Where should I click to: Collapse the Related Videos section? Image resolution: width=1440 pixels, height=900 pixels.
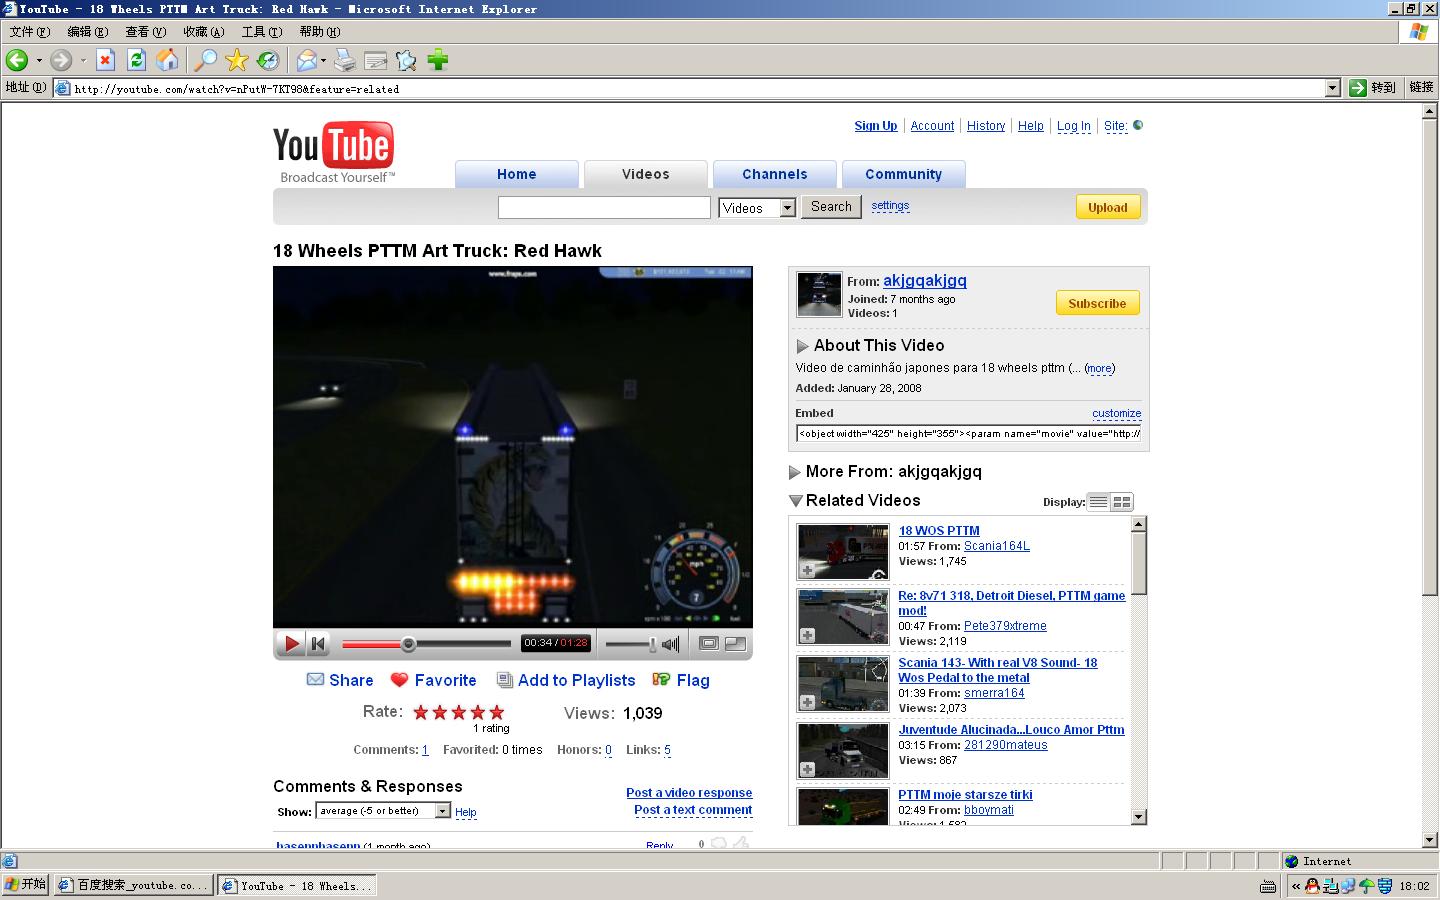click(x=795, y=501)
